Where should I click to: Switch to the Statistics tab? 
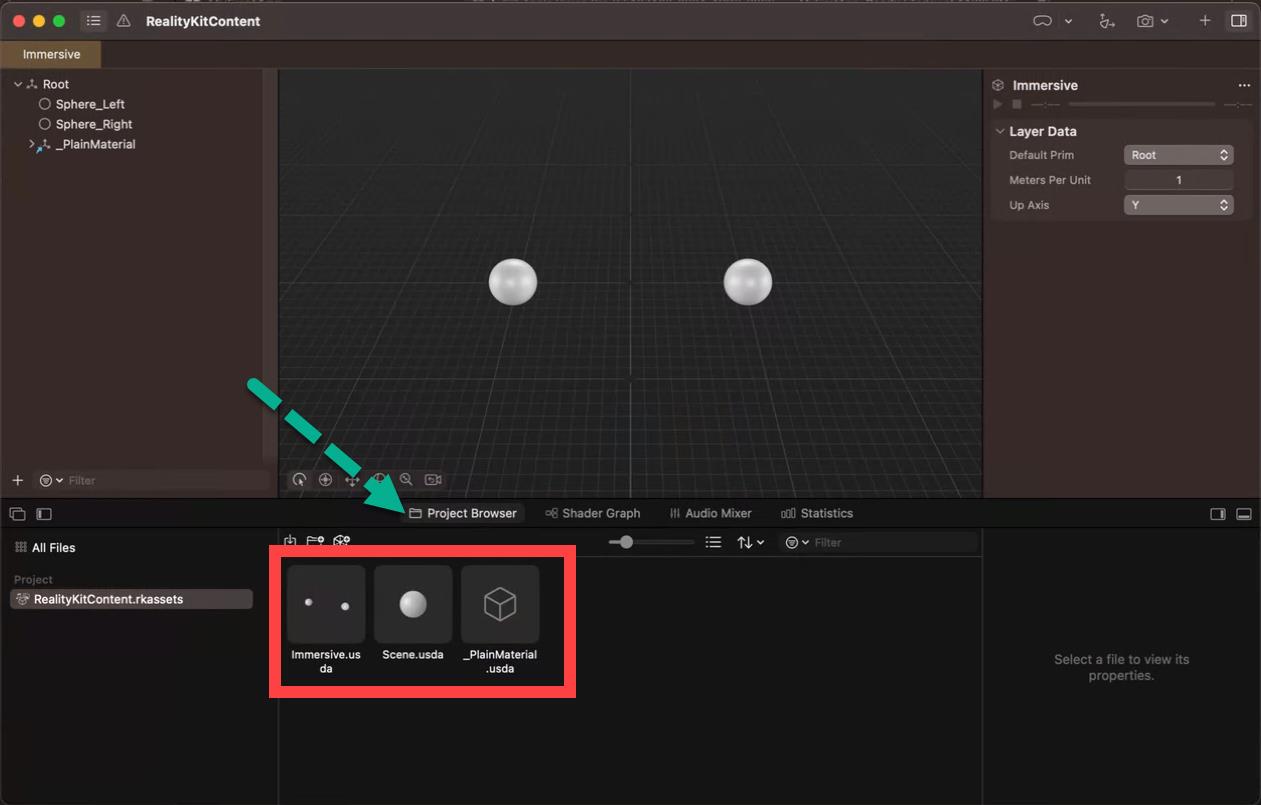(817, 513)
